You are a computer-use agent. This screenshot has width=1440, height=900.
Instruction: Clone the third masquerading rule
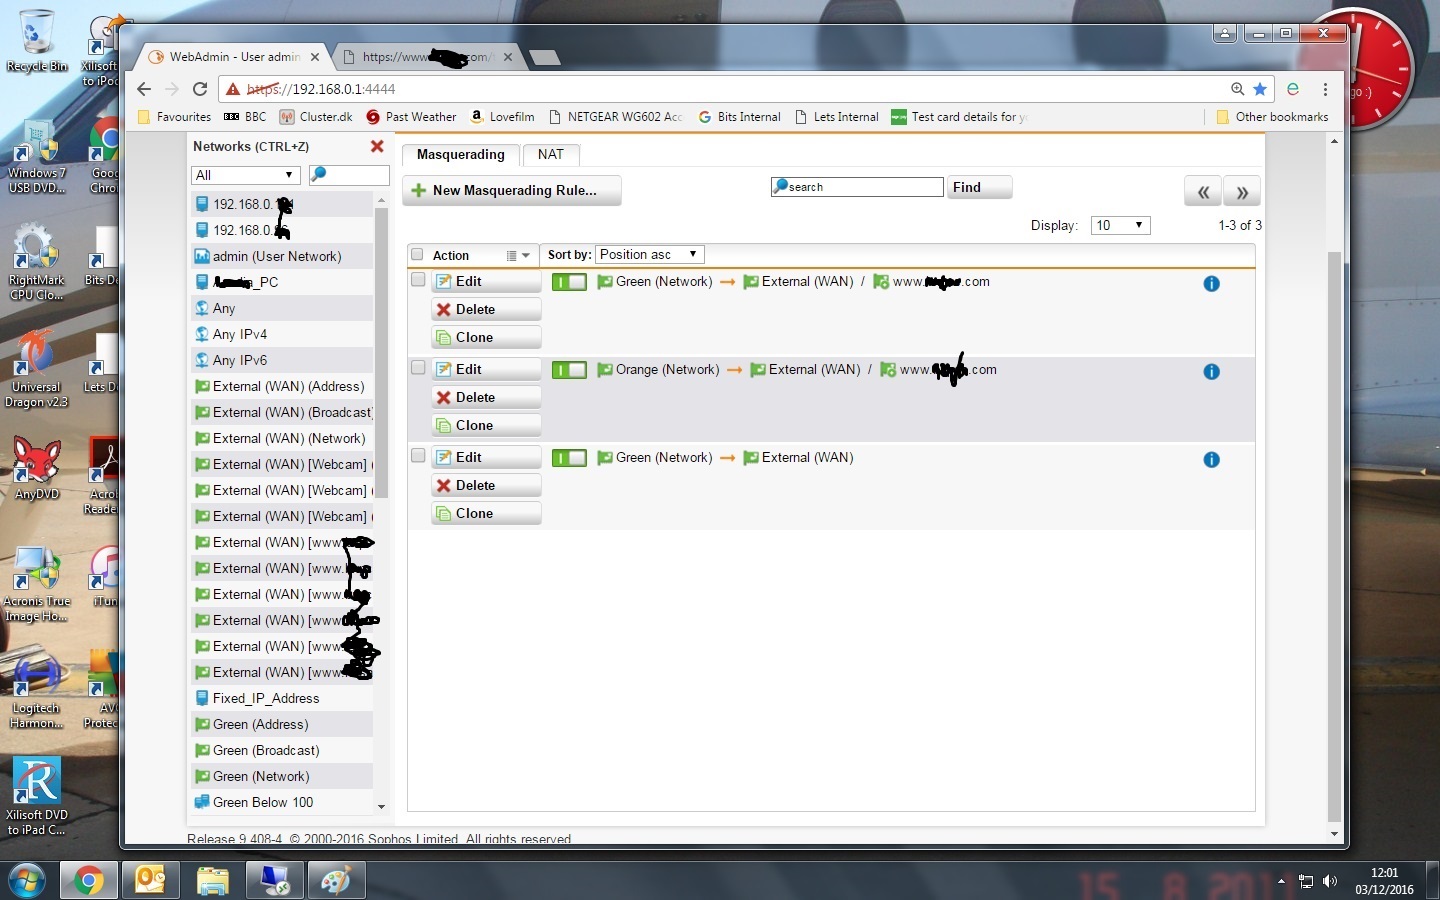486,514
